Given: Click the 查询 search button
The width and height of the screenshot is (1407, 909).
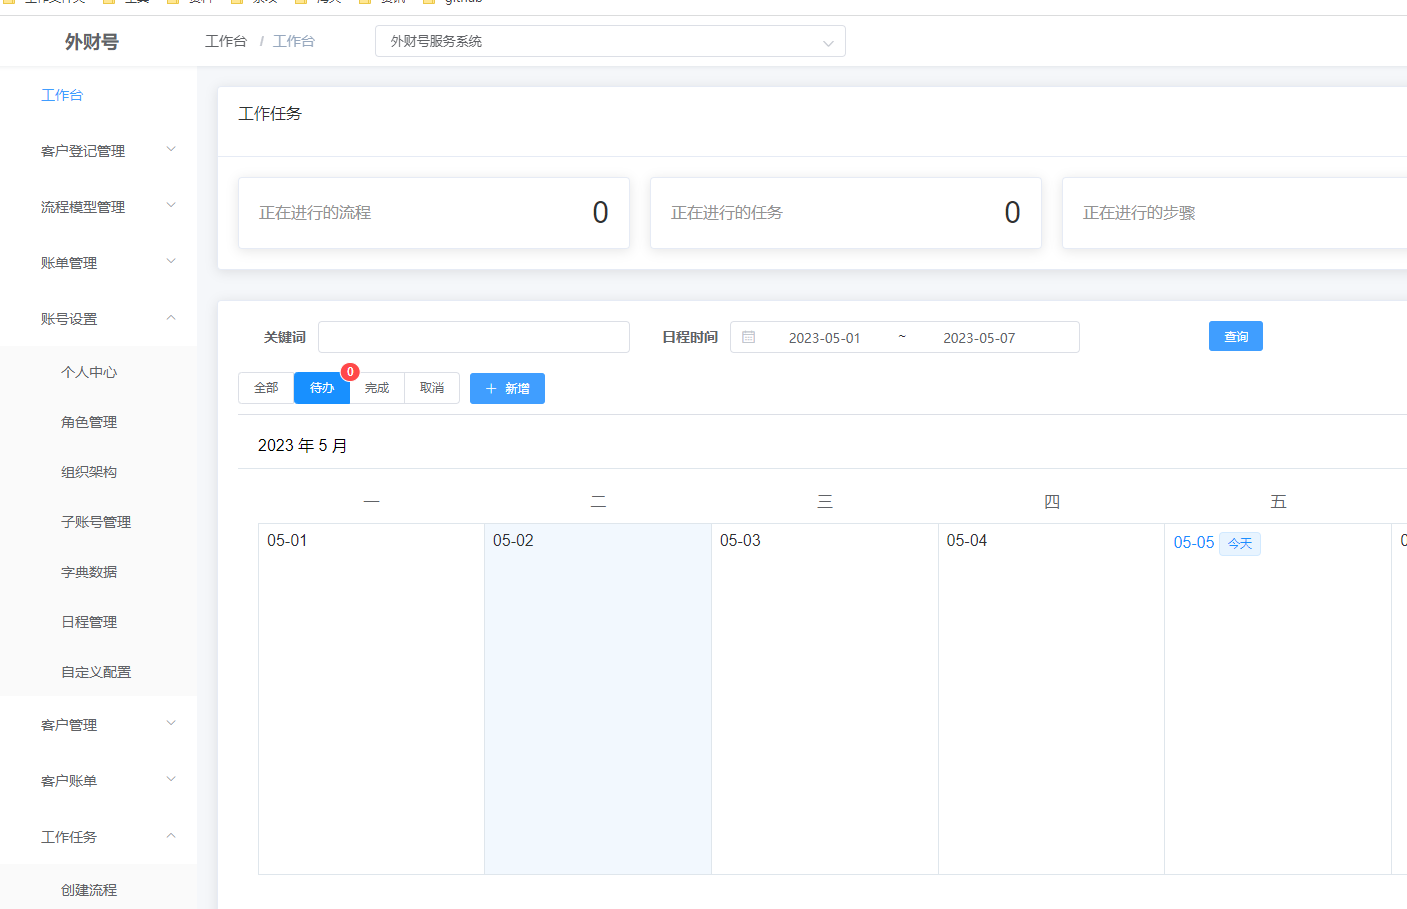Looking at the screenshot, I should click(x=1236, y=336).
